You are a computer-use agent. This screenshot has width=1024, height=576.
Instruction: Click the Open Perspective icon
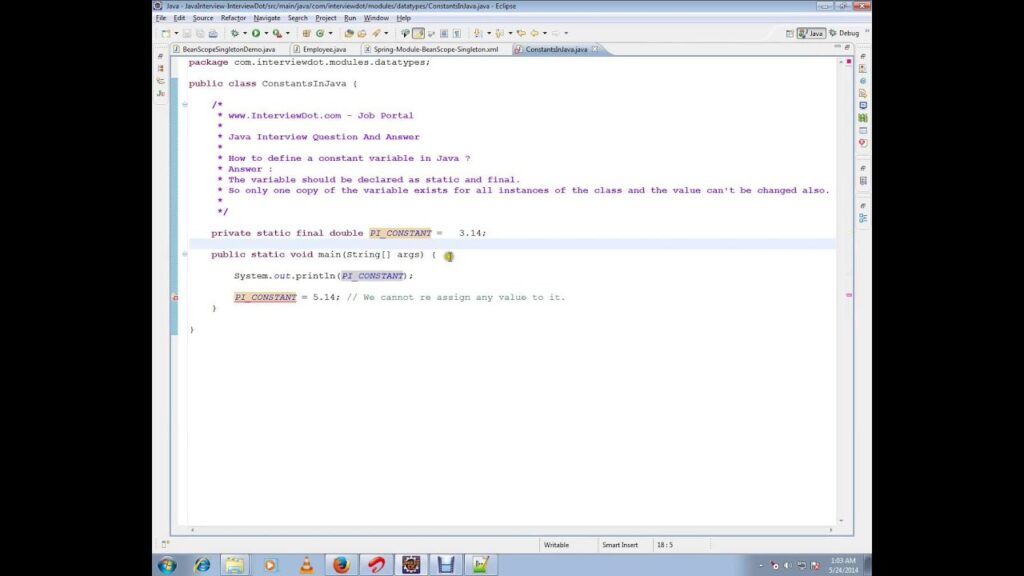(x=790, y=33)
